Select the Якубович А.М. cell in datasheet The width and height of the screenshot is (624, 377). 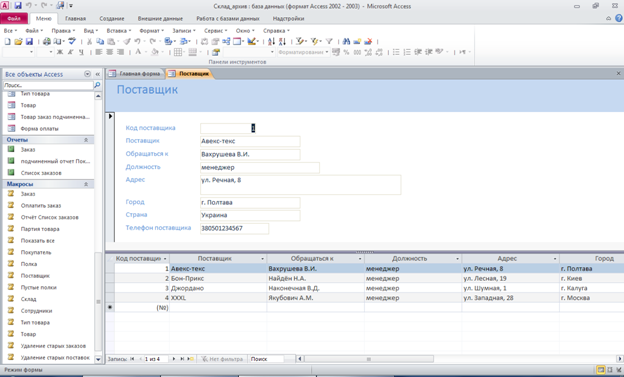coord(316,298)
